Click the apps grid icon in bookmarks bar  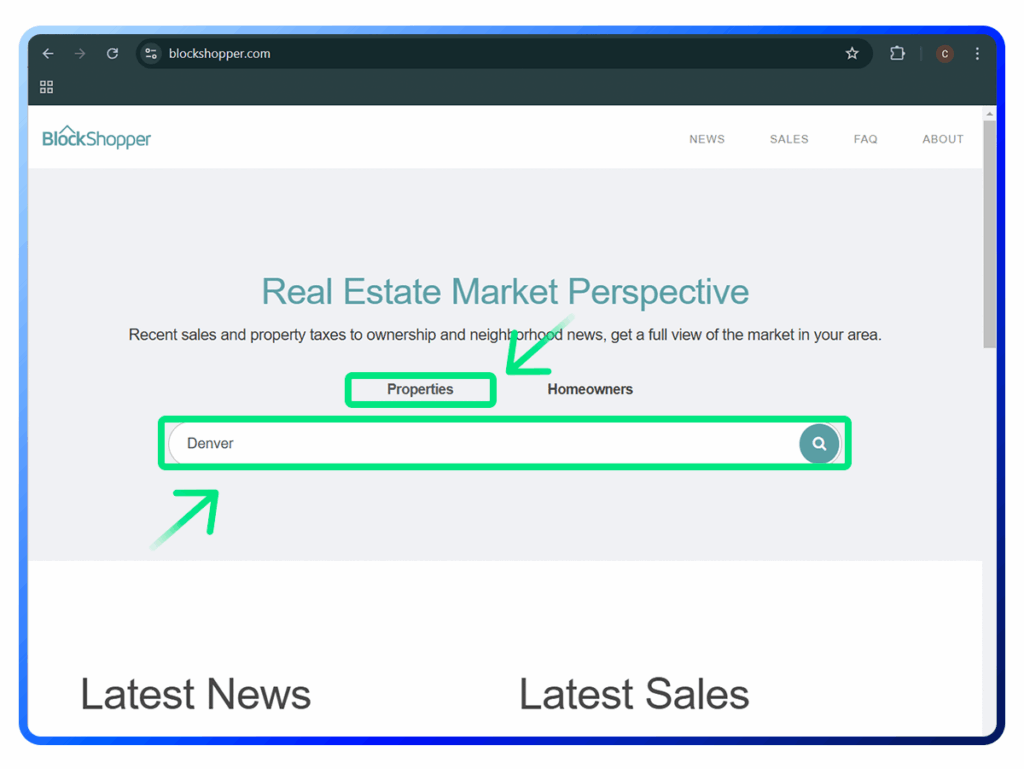pyautogui.click(x=47, y=87)
